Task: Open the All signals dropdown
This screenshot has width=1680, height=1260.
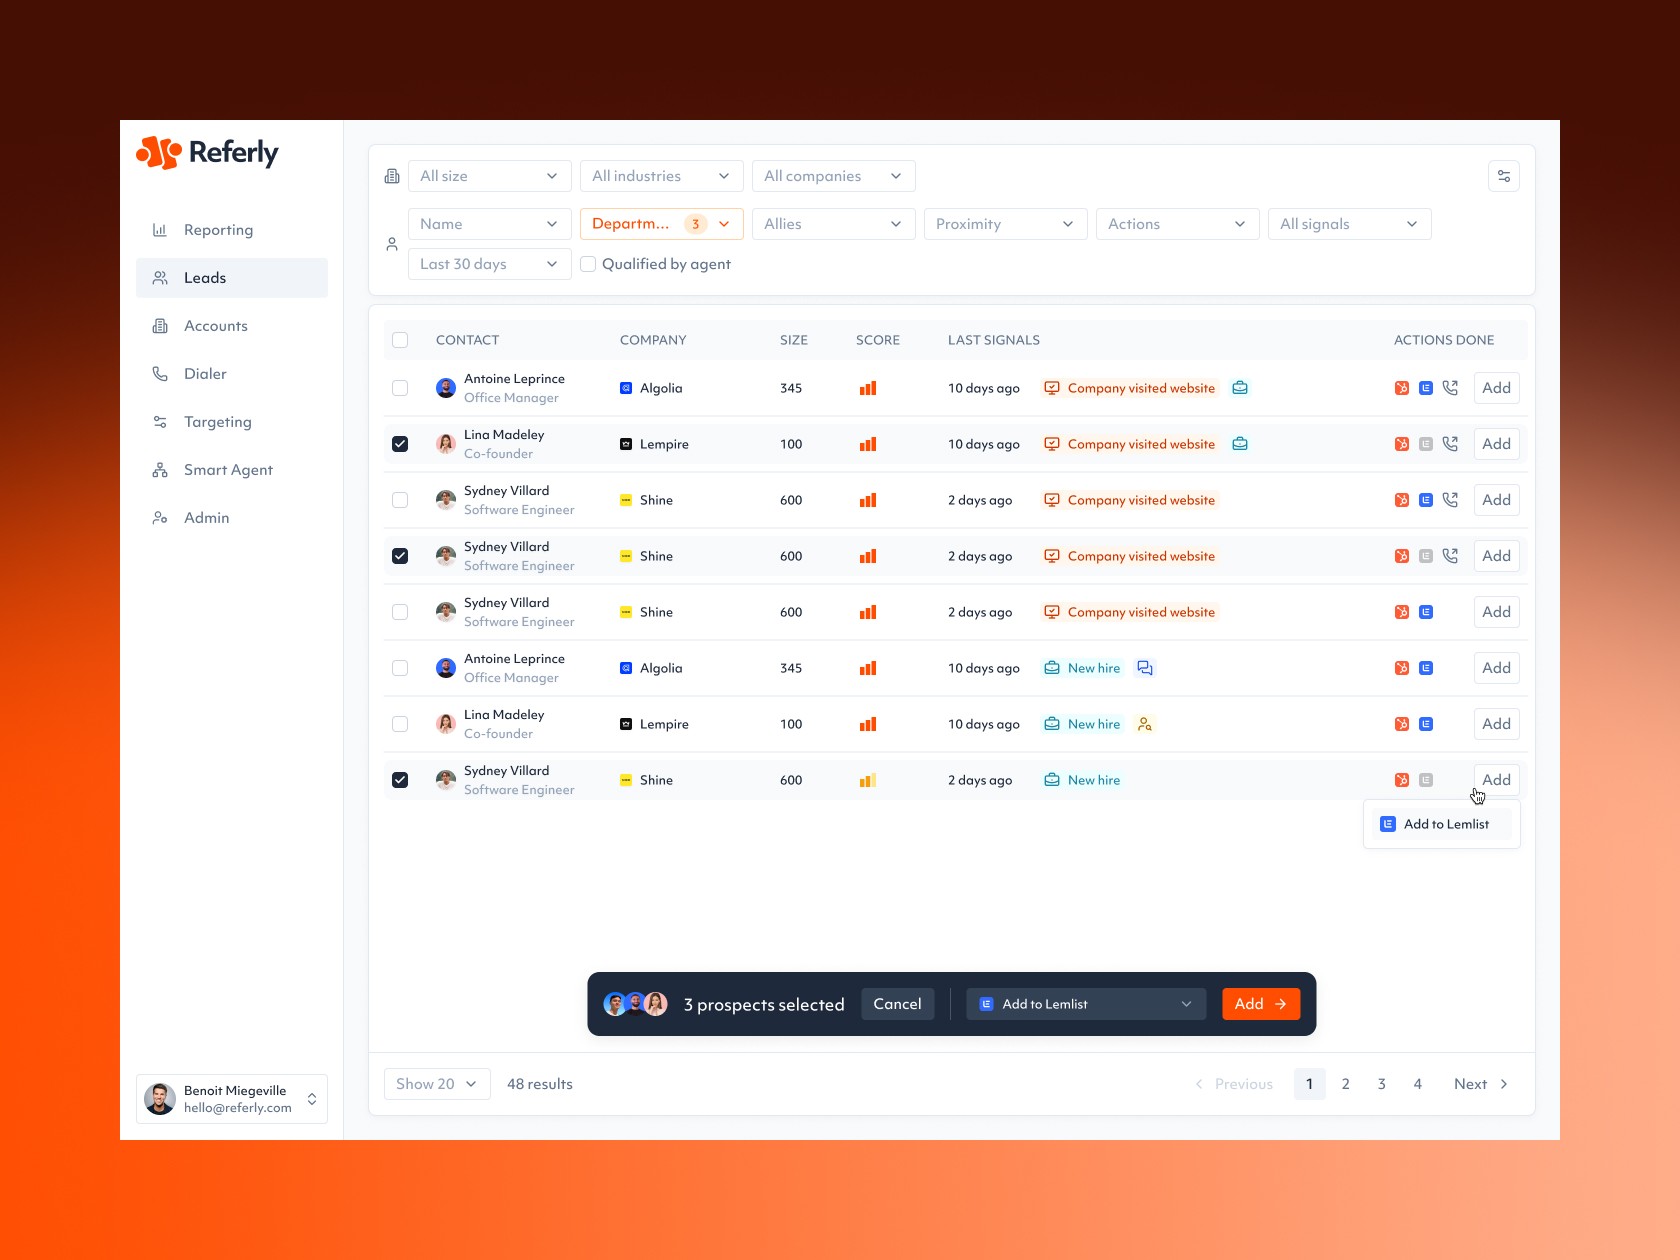Action: (x=1350, y=224)
